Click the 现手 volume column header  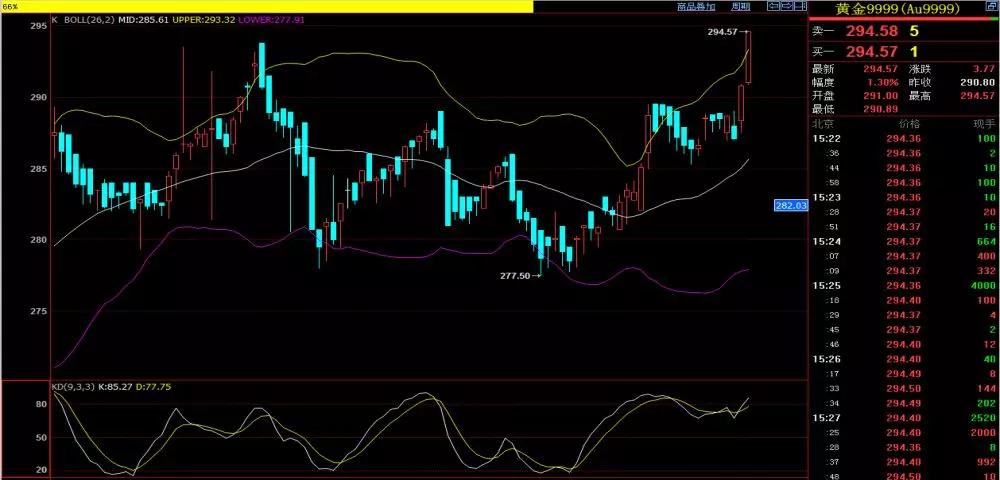[983, 124]
